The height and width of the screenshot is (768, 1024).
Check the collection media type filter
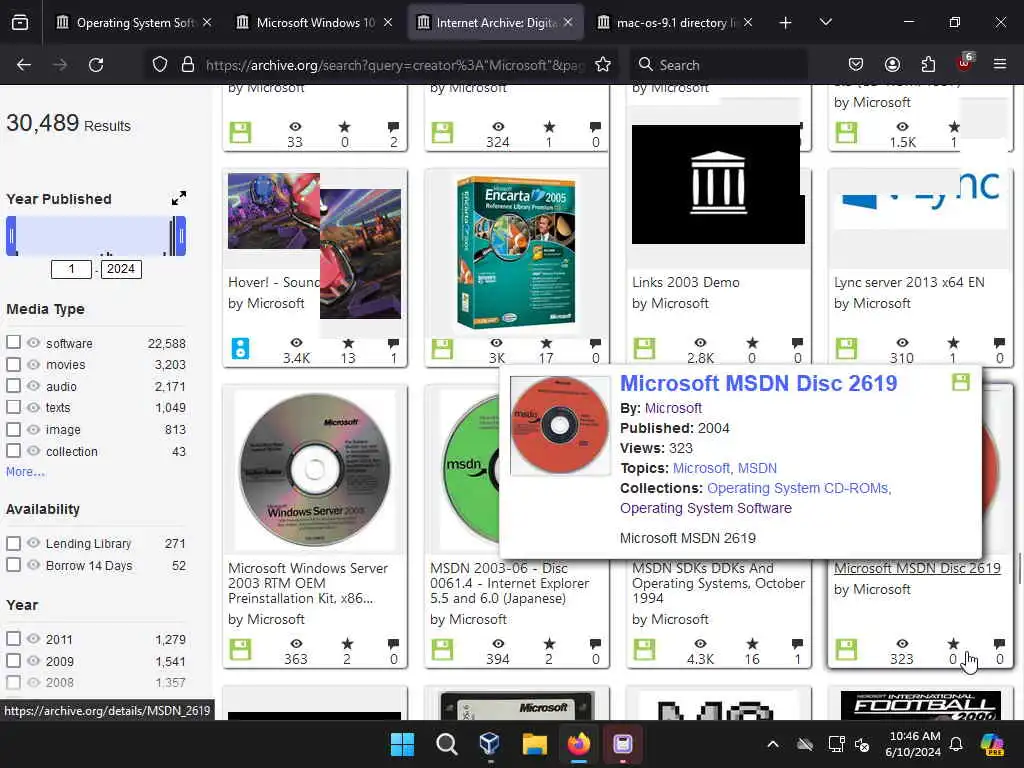(x=13, y=451)
